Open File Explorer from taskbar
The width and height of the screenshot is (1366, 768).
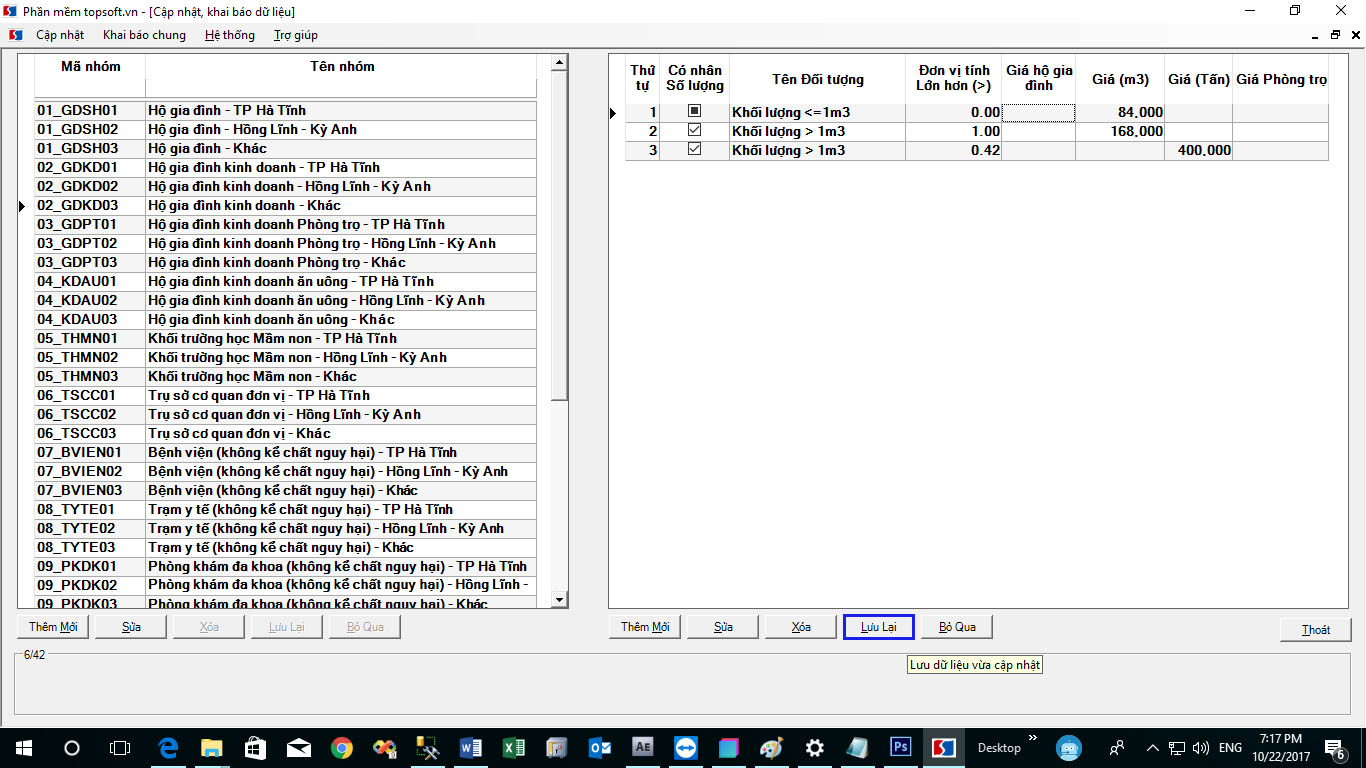pyautogui.click(x=211, y=747)
